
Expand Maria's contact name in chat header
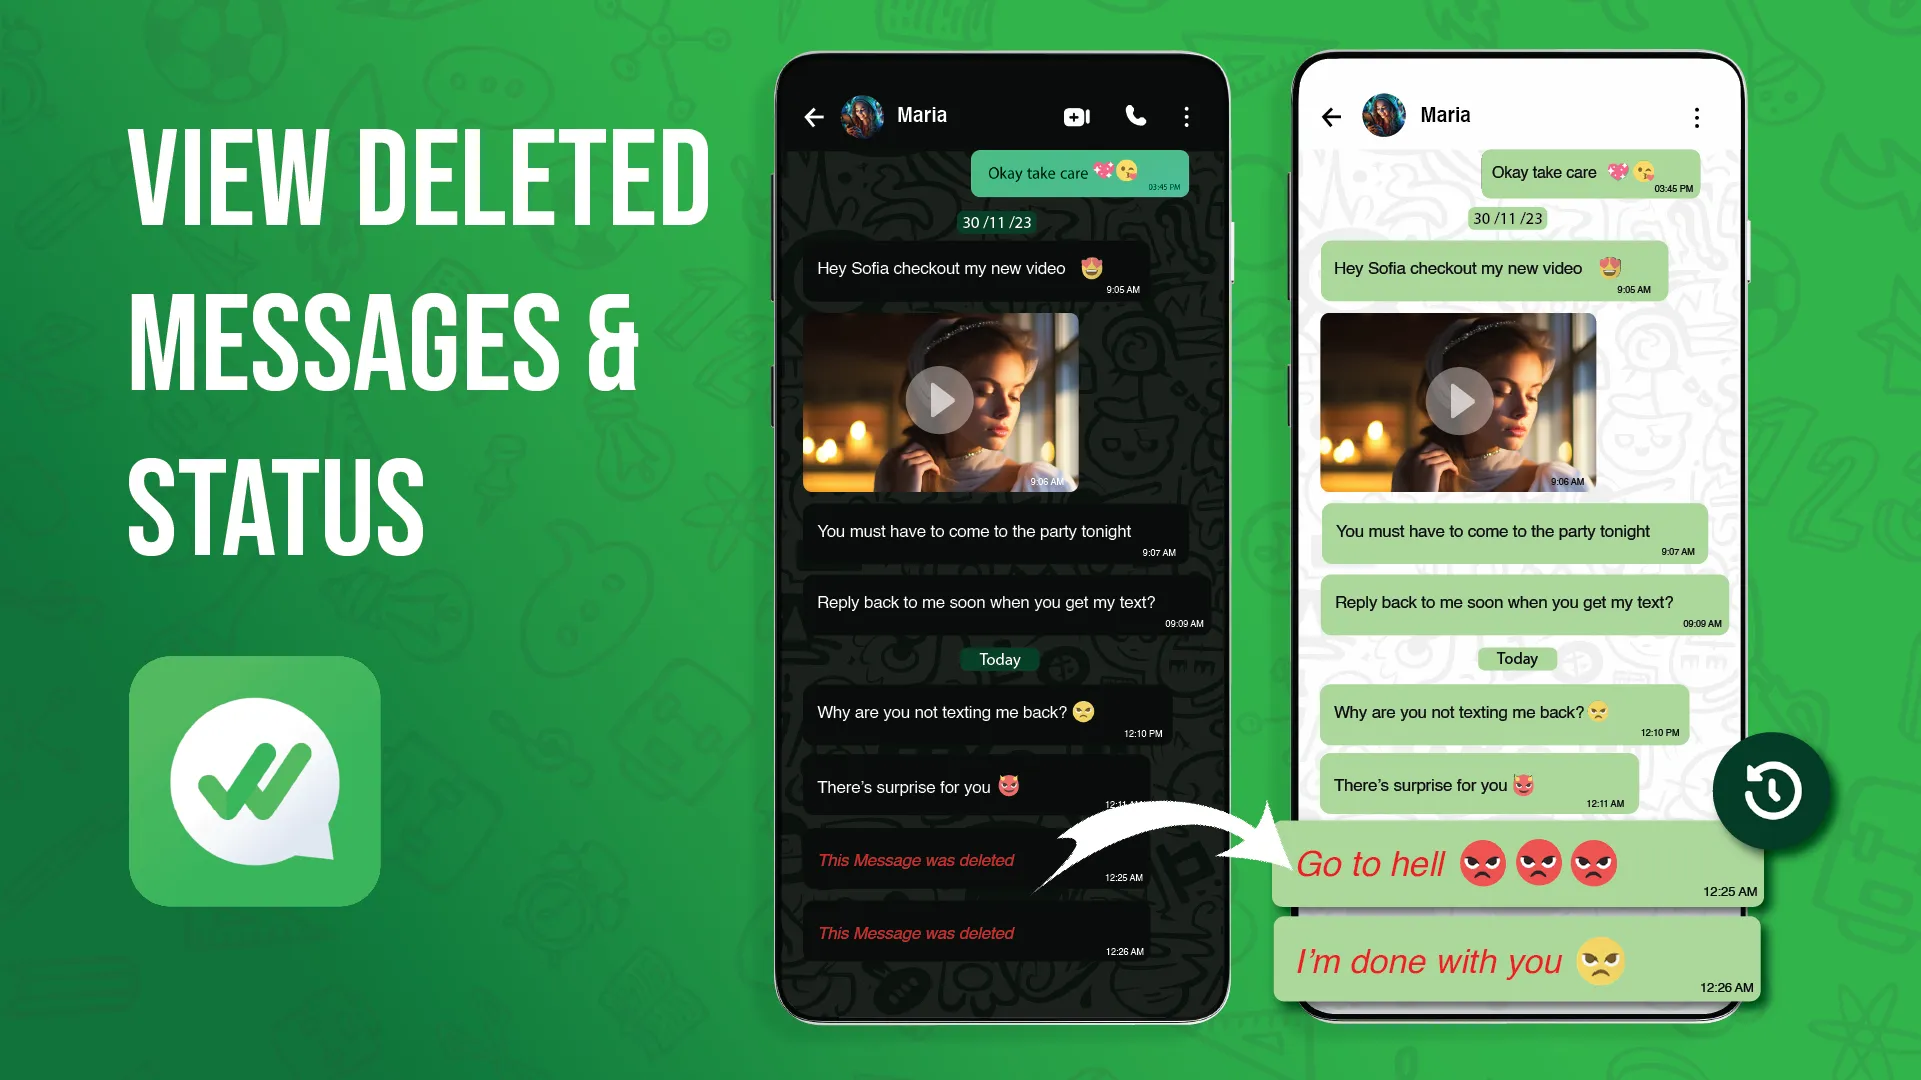[x=922, y=115]
